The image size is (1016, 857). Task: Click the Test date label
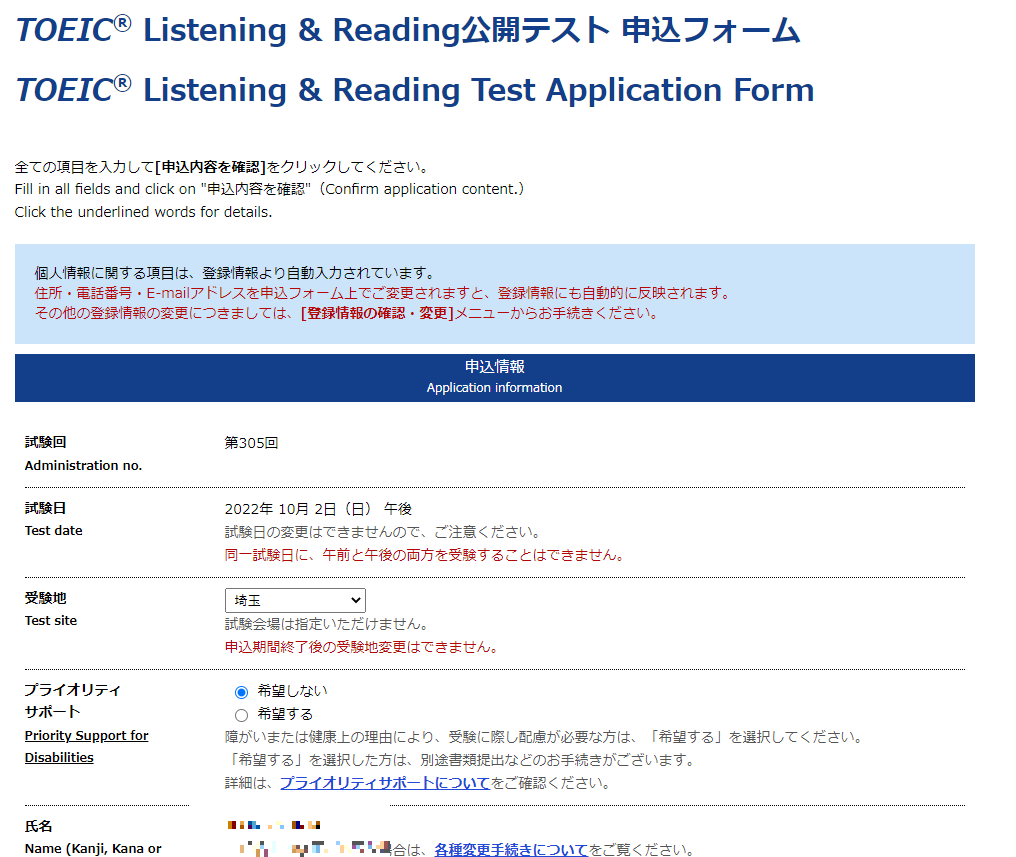(54, 531)
